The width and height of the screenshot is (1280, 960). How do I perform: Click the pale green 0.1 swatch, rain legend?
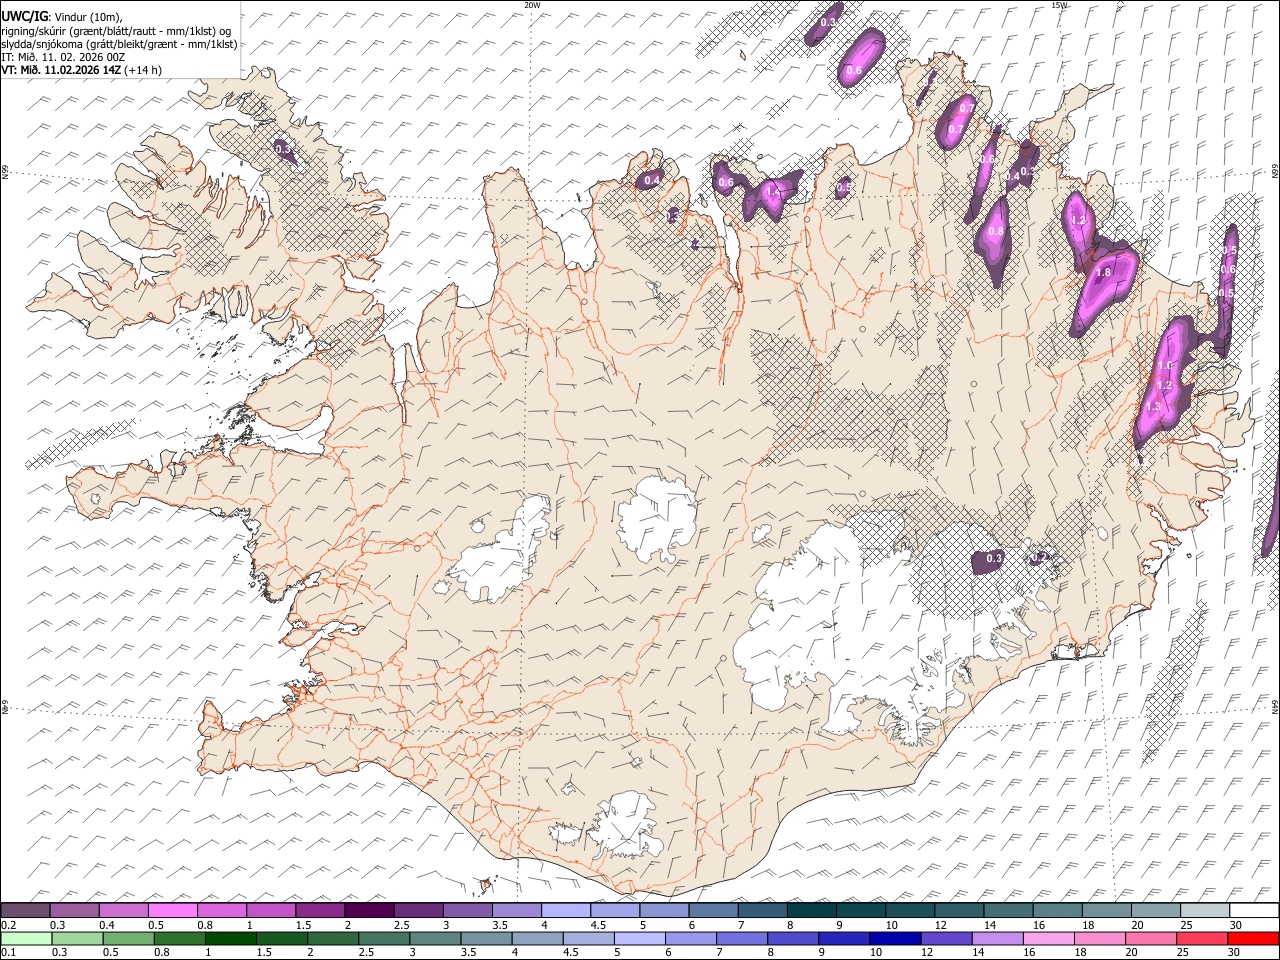pos(26,938)
